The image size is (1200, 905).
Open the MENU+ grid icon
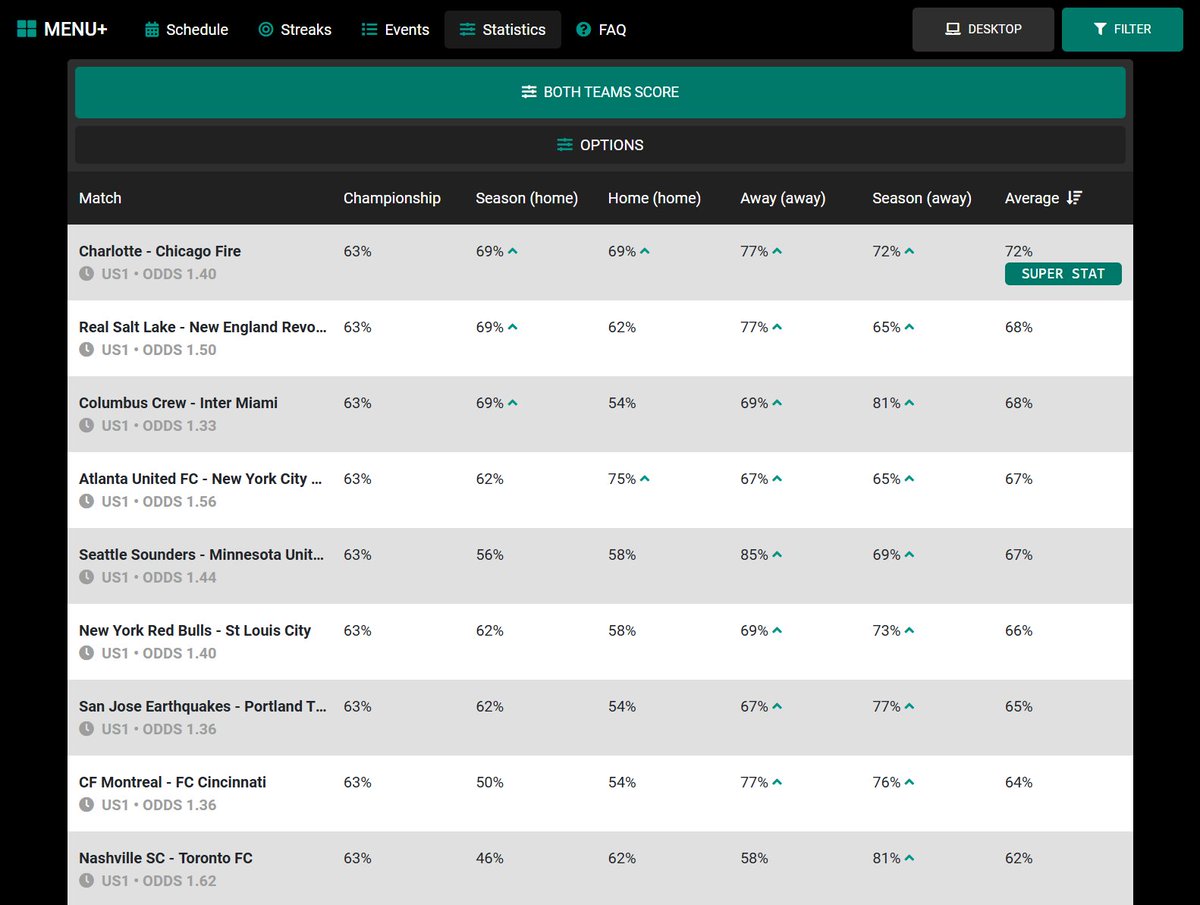pos(27,29)
